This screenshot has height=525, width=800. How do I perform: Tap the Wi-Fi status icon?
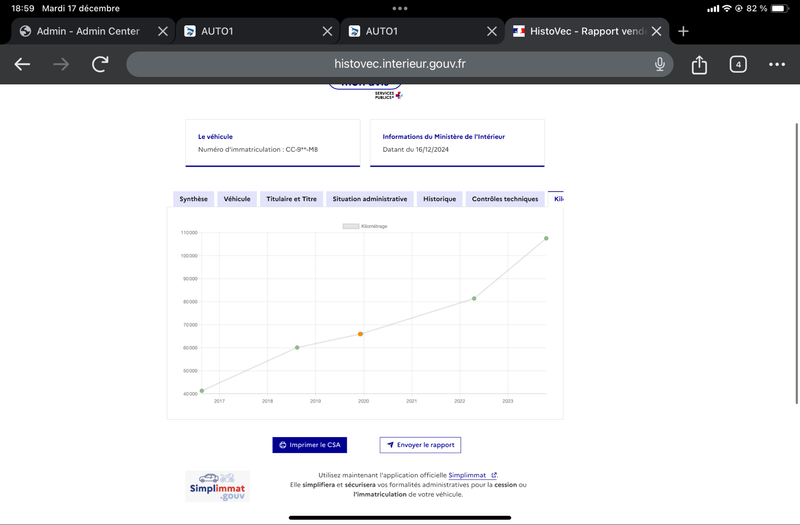tap(727, 8)
